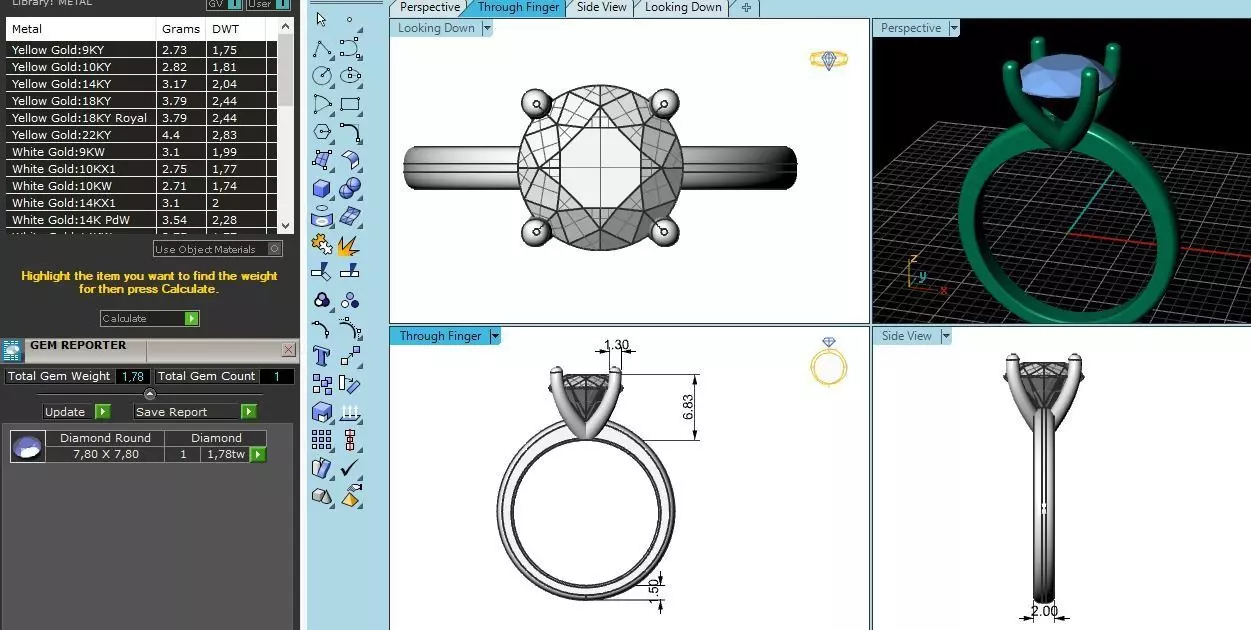Switch to the Perspective viewport tab

click(430, 7)
